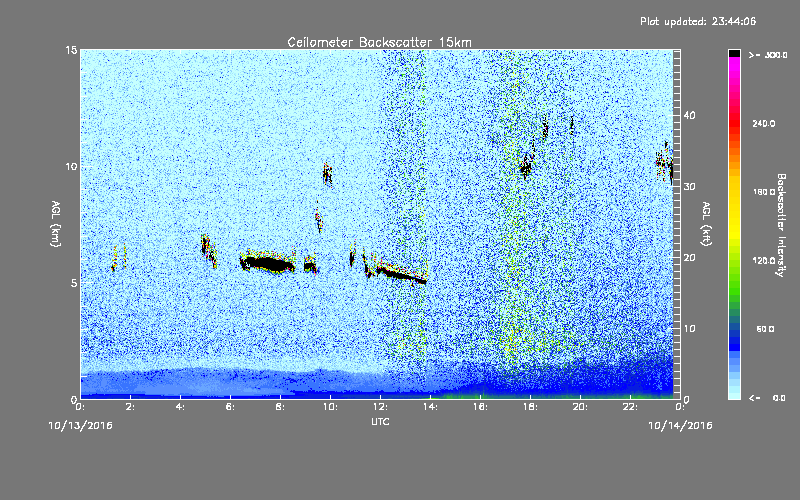Image resolution: width=800 pixels, height=500 pixels.
Task: Click the start date '10/13/2016'
Action: (80, 426)
